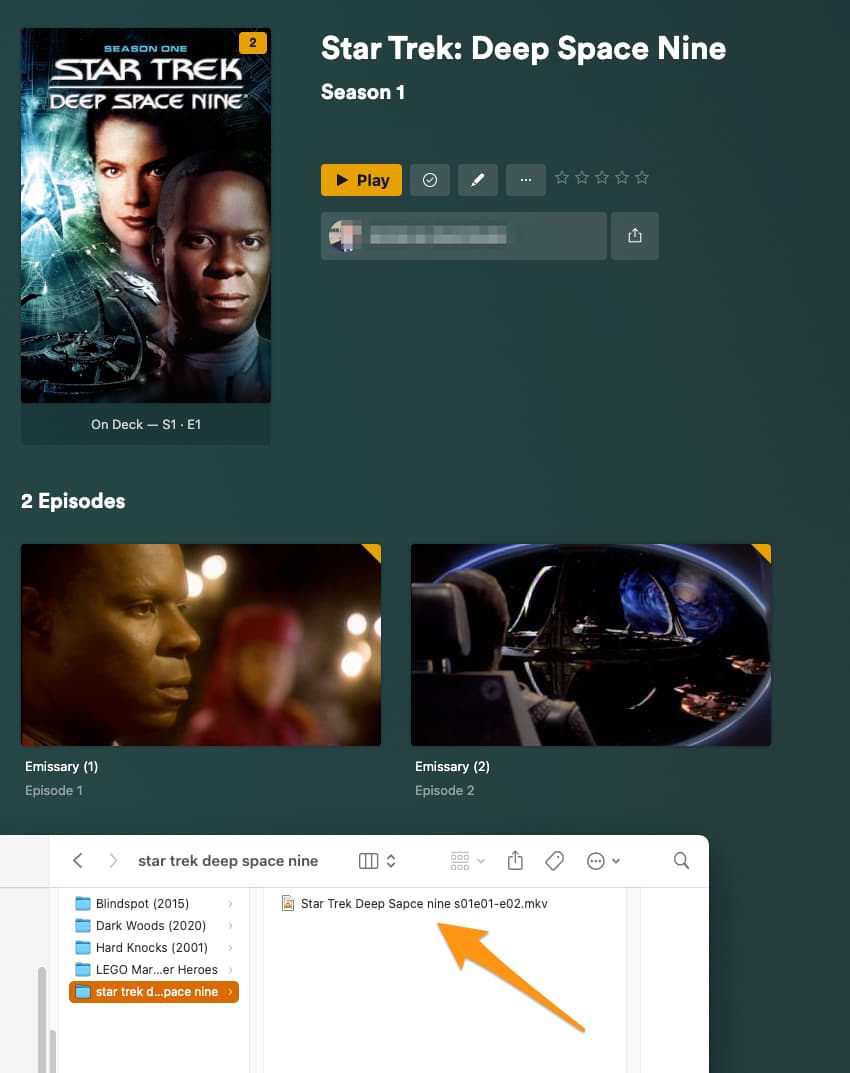Viewport: 850px width, 1073px height.
Task: Expand LEGO Mar...er Heroes folder chevron
Action: pyautogui.click(x=230, y=970)
